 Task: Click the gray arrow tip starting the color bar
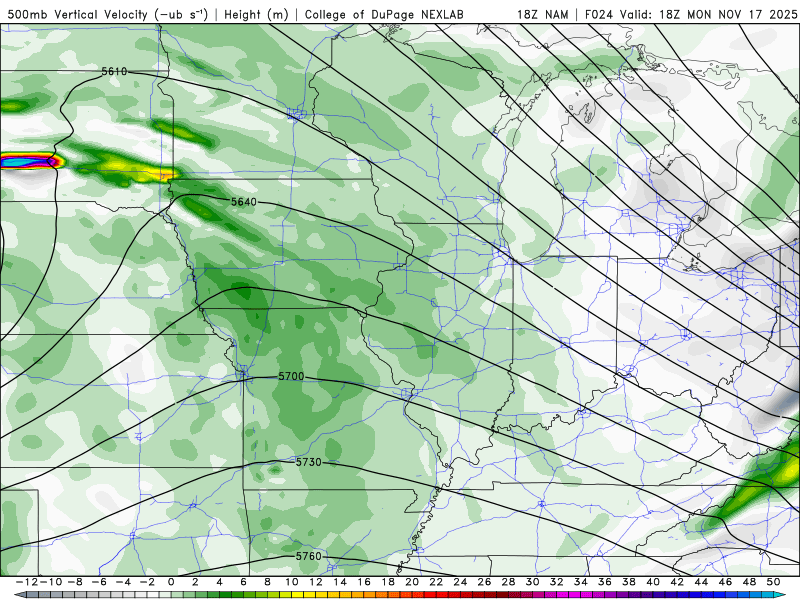[x=18, y=595]
